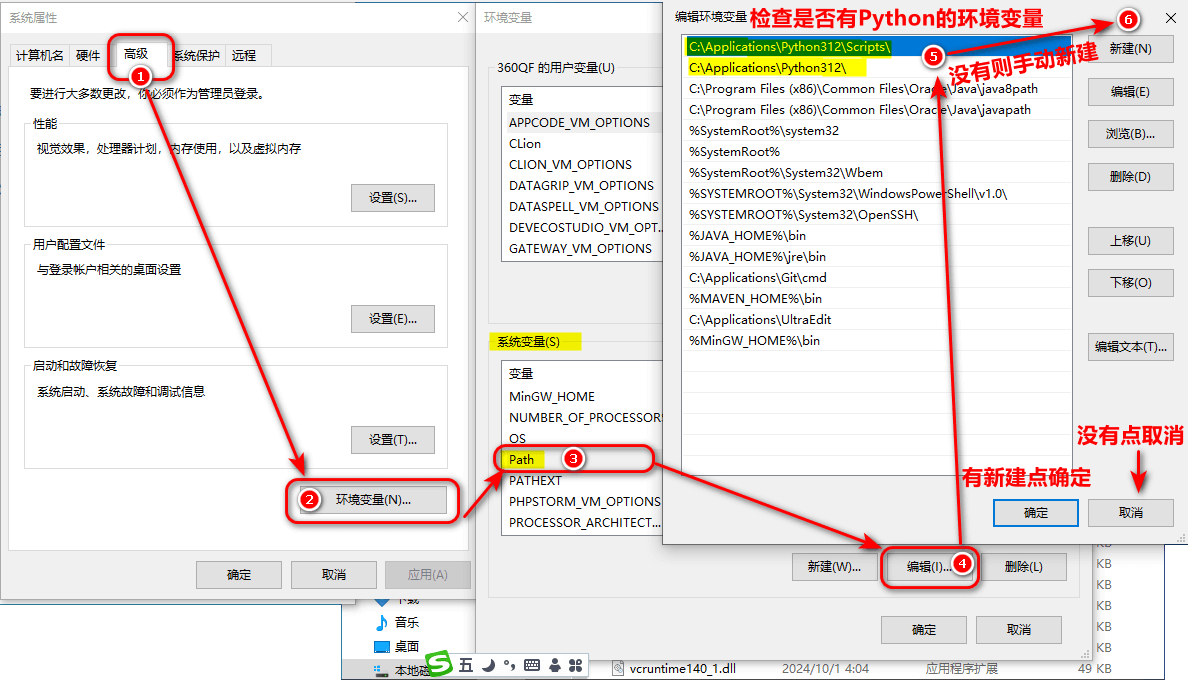Toggle the IME punctuation mode icon
This screenshot has height=680, width=1188.
coord(509,665)
